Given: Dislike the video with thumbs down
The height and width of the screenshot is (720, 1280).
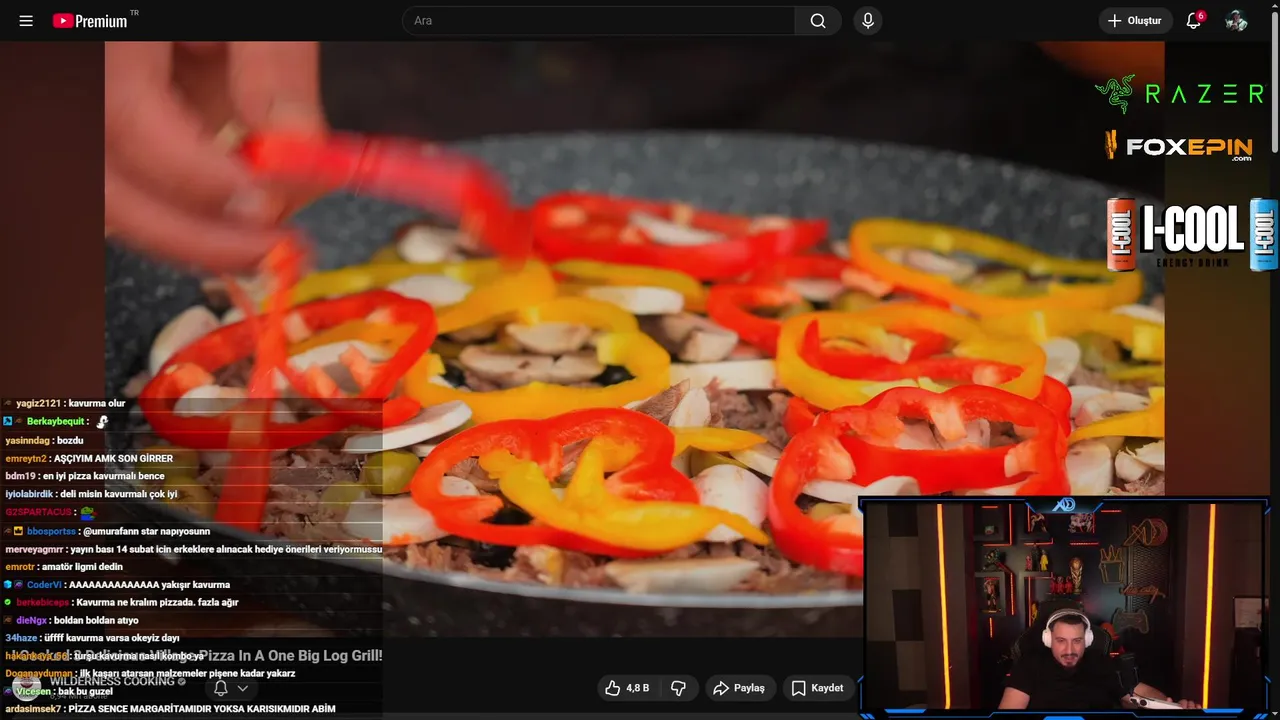Looking at the screenshot, I should [678, 688].
